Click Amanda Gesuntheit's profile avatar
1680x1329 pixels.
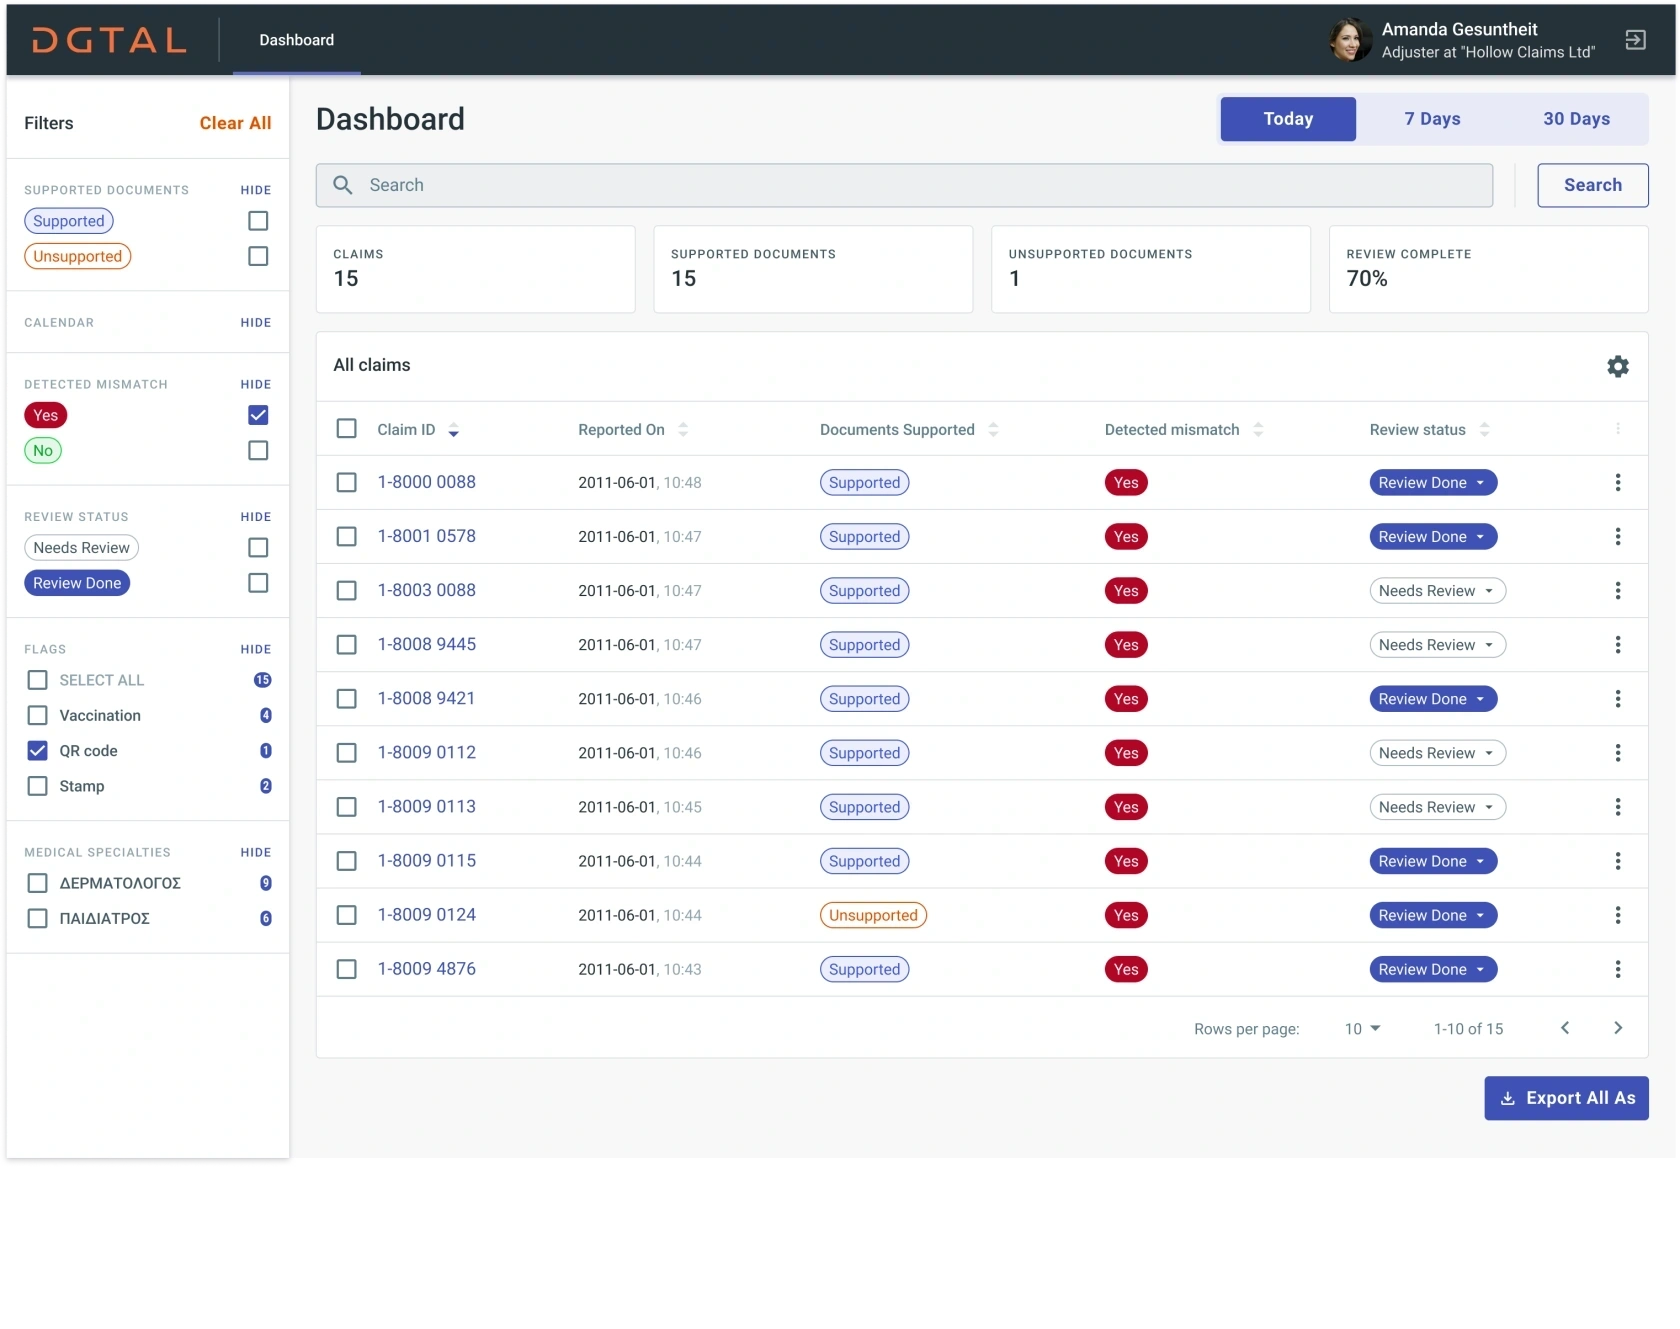[1349, 40]
